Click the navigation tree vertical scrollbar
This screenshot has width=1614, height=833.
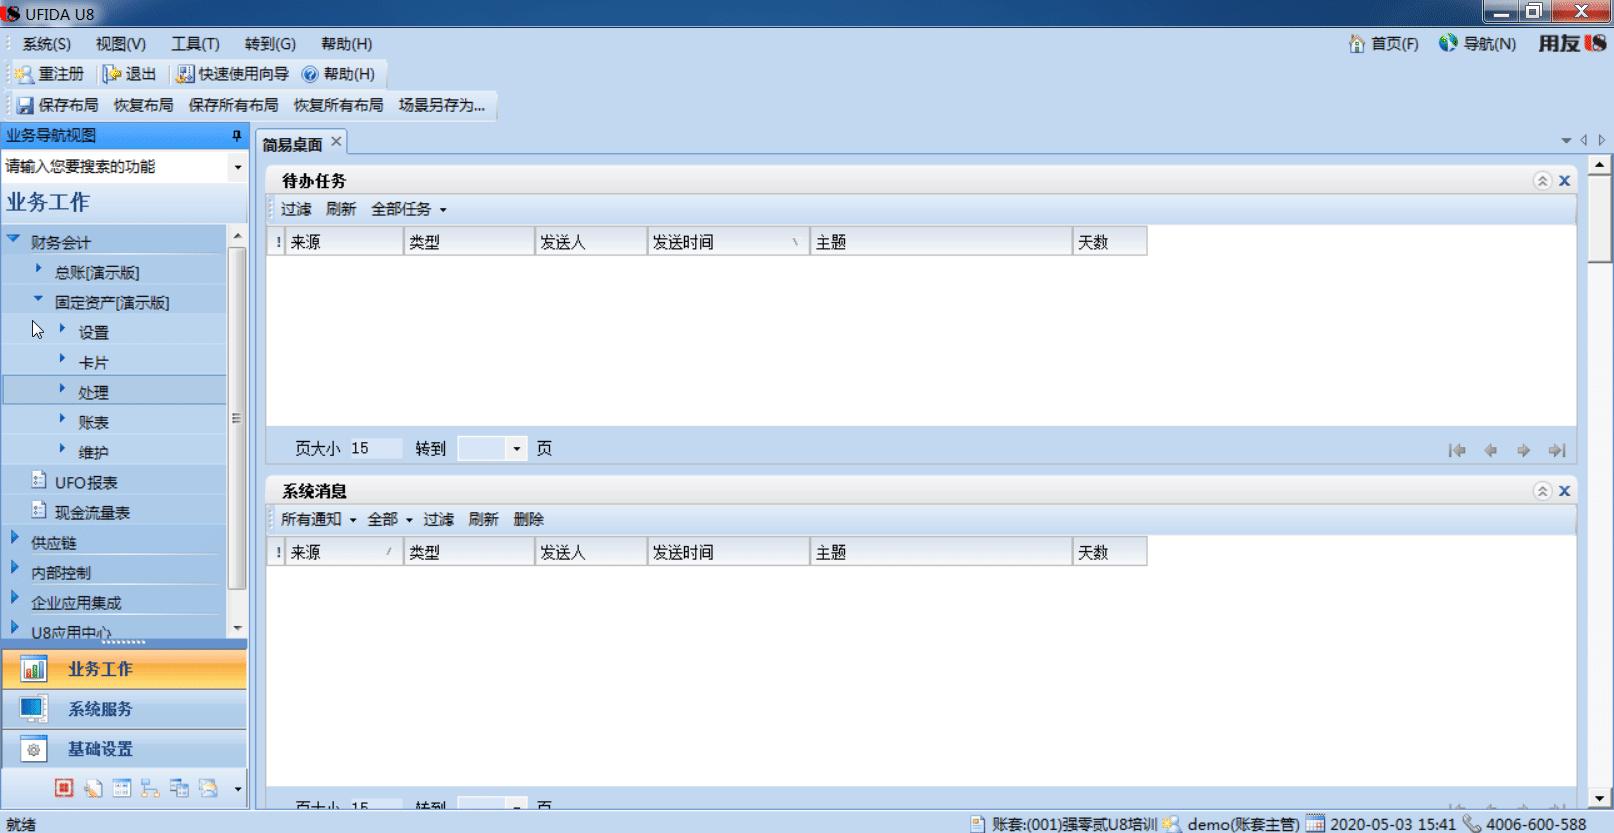pyautogui.click(x=237, y=418)
